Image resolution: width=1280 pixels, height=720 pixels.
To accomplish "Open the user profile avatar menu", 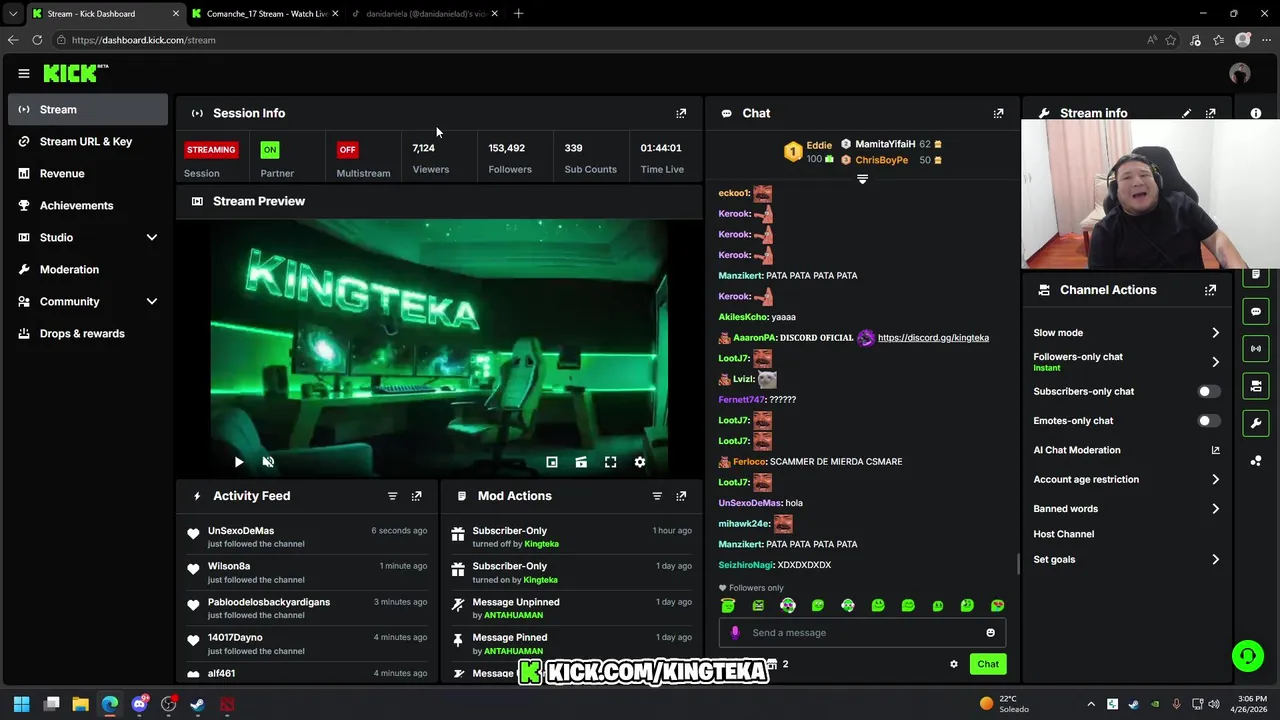I will 1240,73.
